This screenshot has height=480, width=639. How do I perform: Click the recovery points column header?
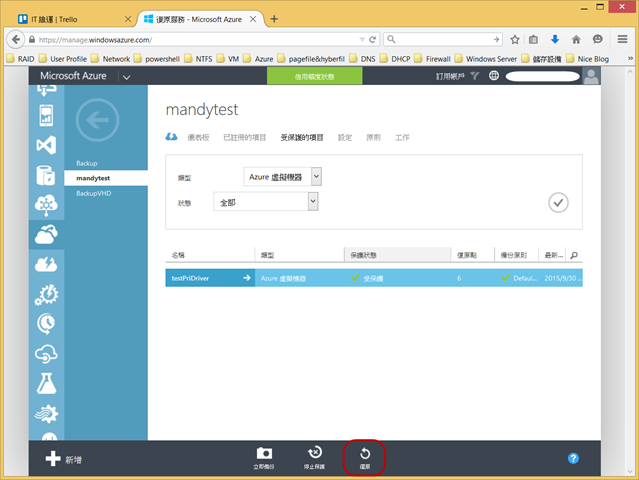point(473,255)
